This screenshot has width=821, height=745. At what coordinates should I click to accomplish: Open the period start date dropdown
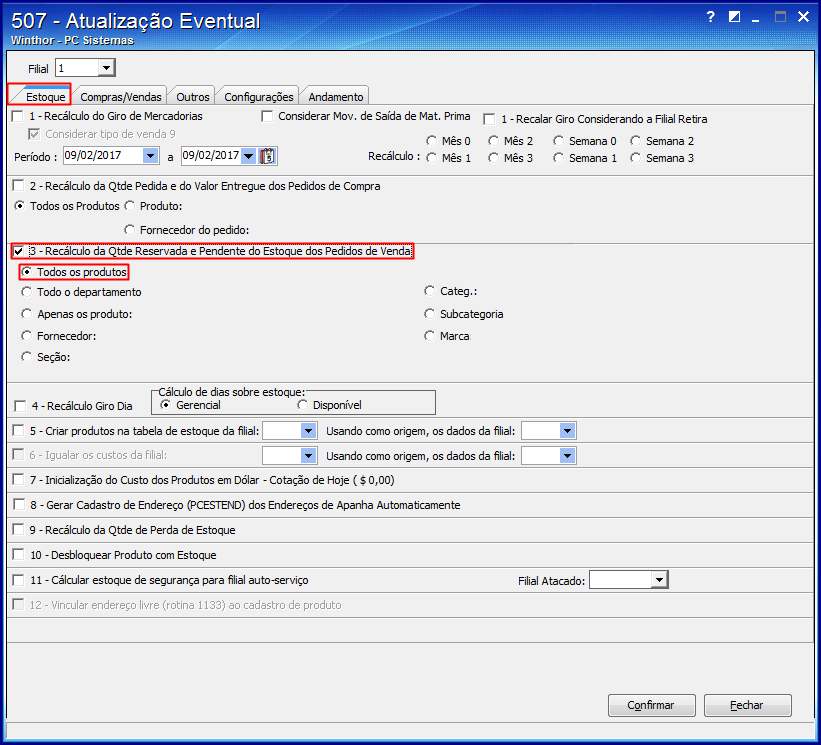(x=150, y=155)
